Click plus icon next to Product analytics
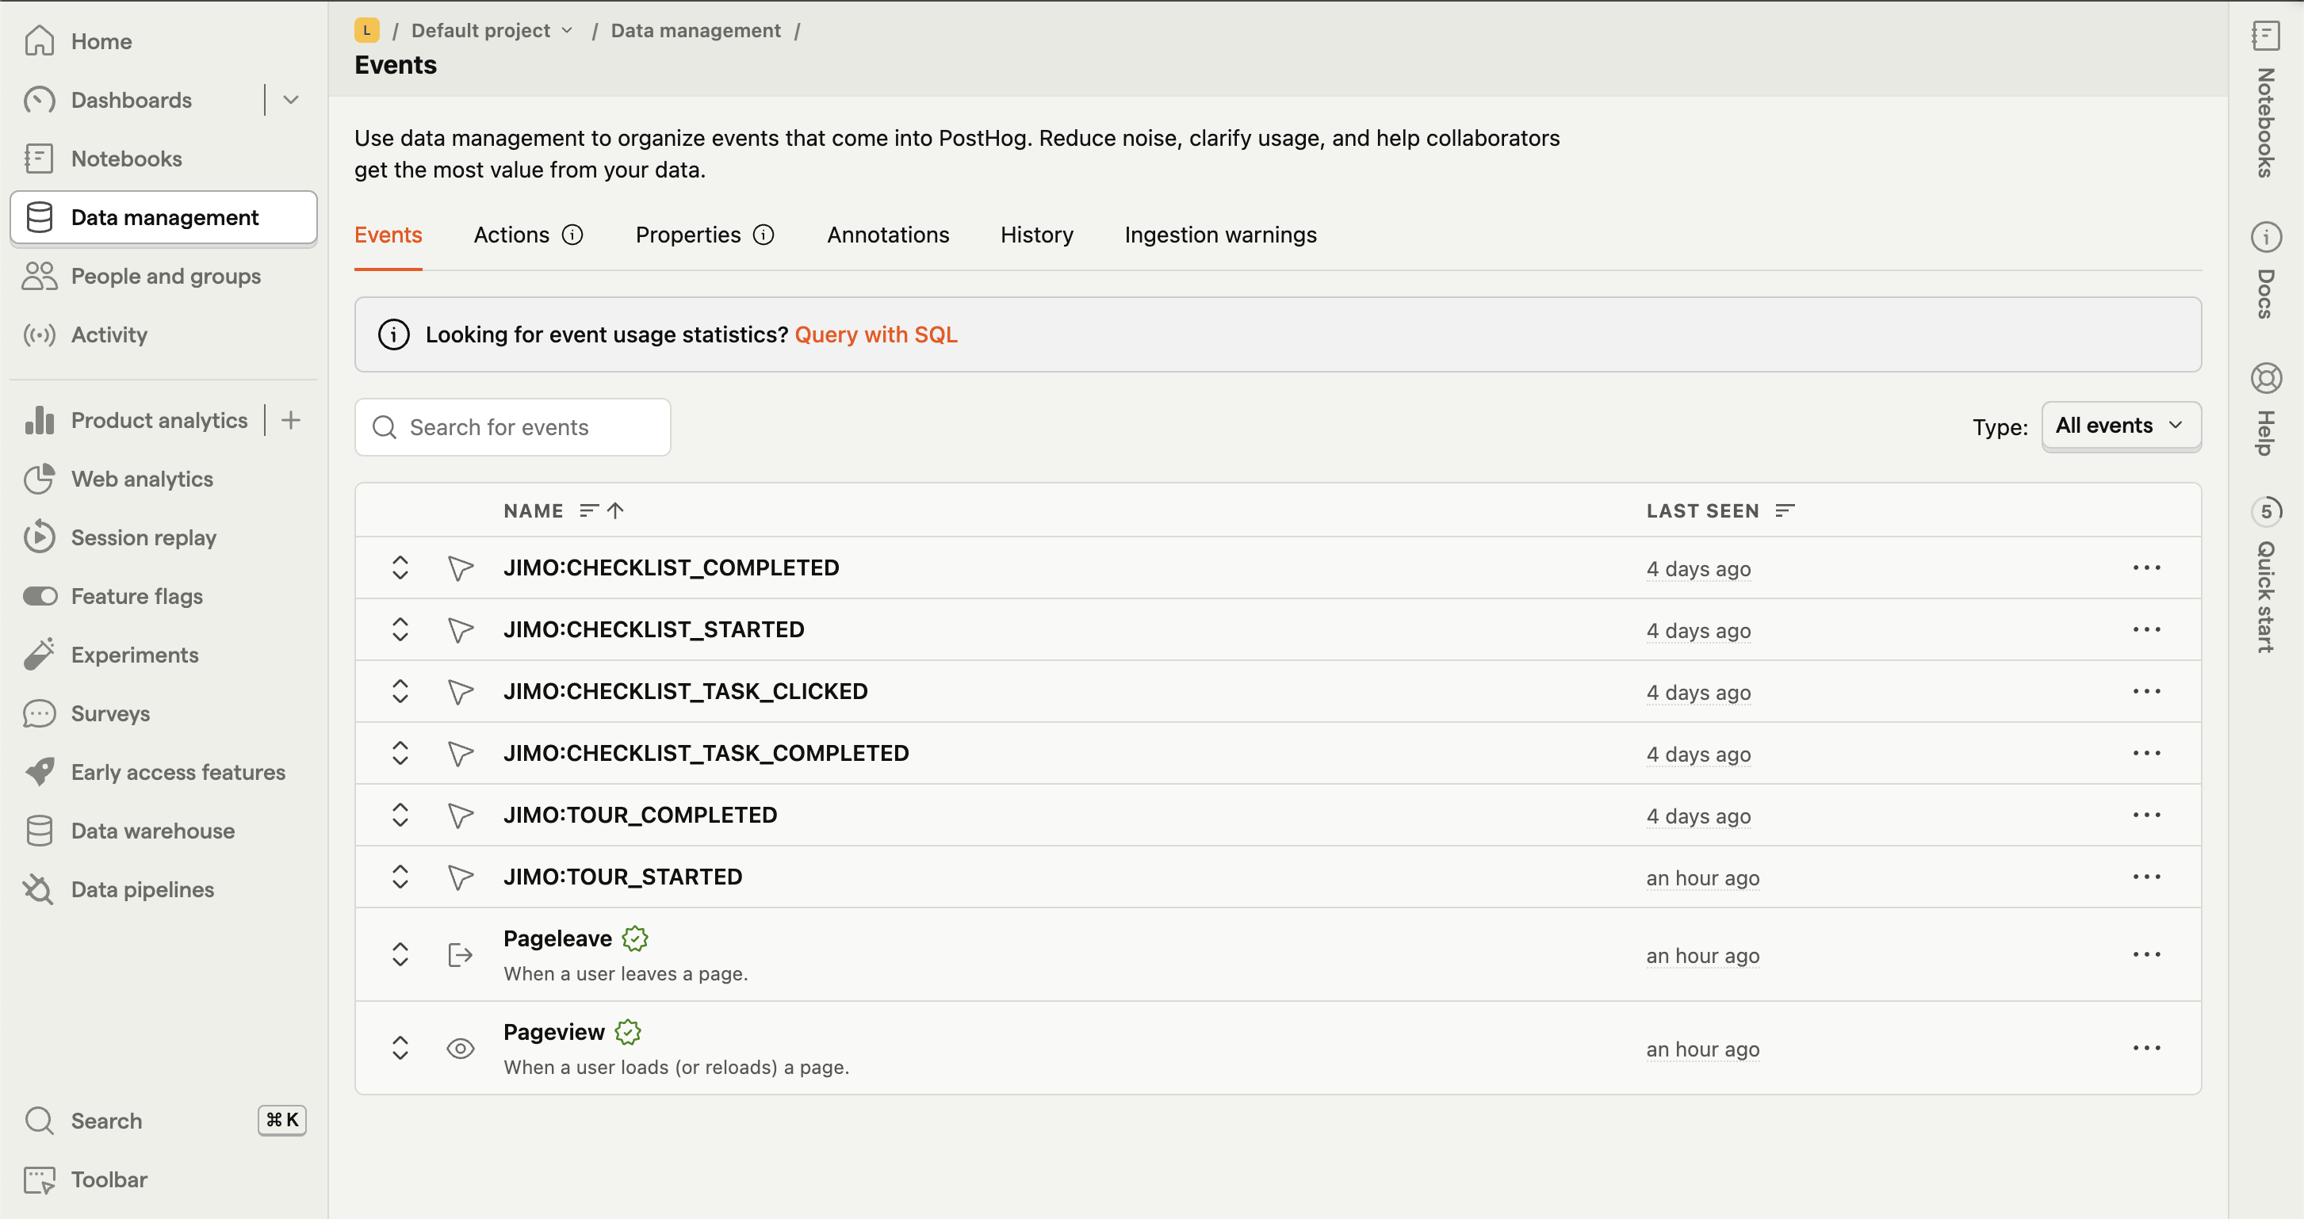 291,420
